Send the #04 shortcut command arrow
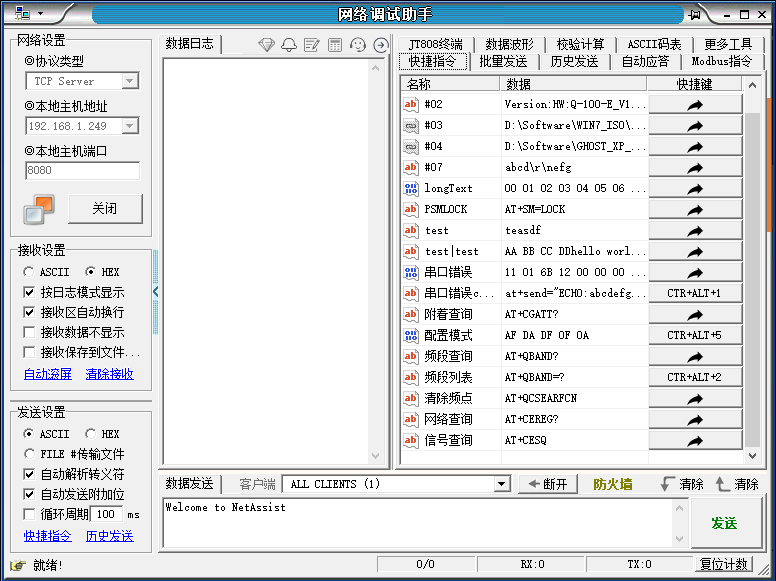The image size is (776, 581). pos(695,147)
